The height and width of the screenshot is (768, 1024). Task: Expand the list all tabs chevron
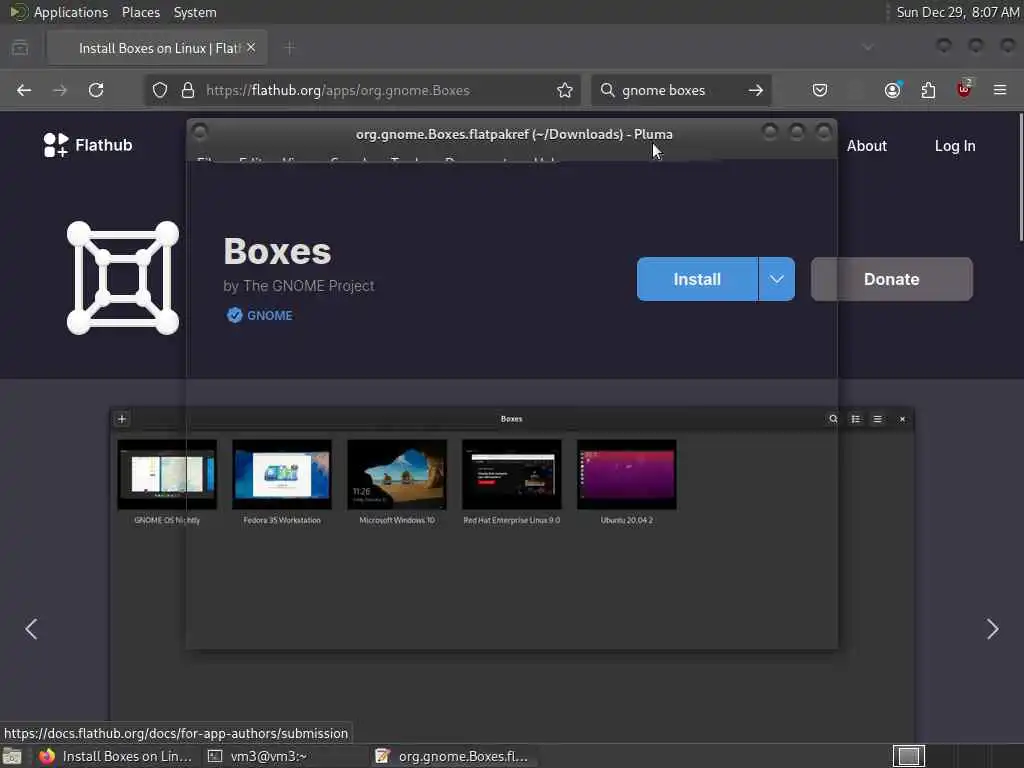pyautogui.click(x=868, y=48)
